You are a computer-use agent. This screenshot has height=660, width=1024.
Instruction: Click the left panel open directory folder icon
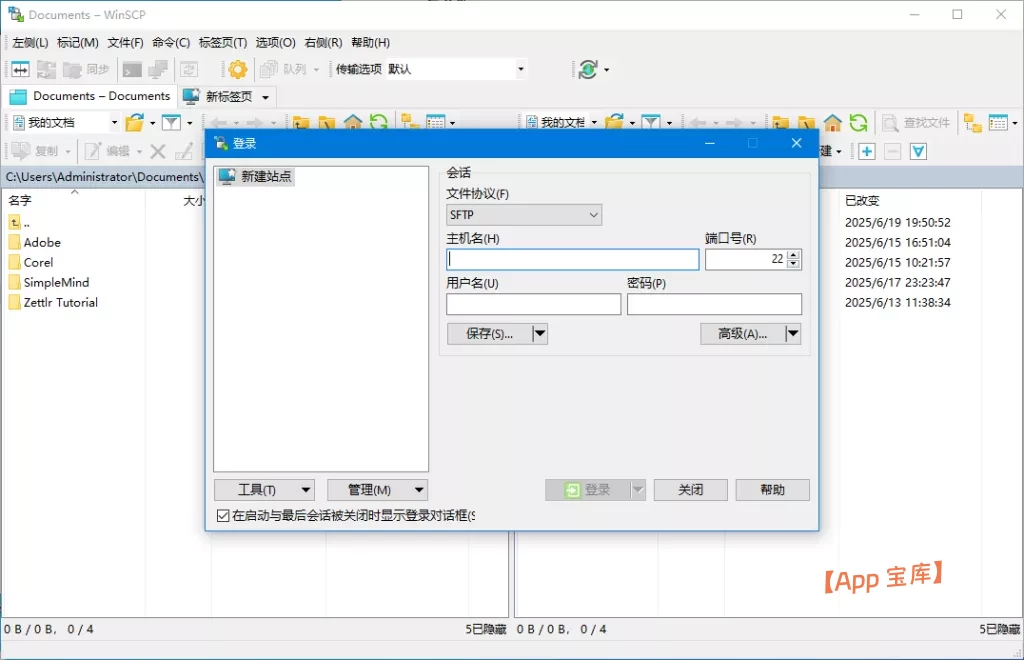(x=135, y=122)
